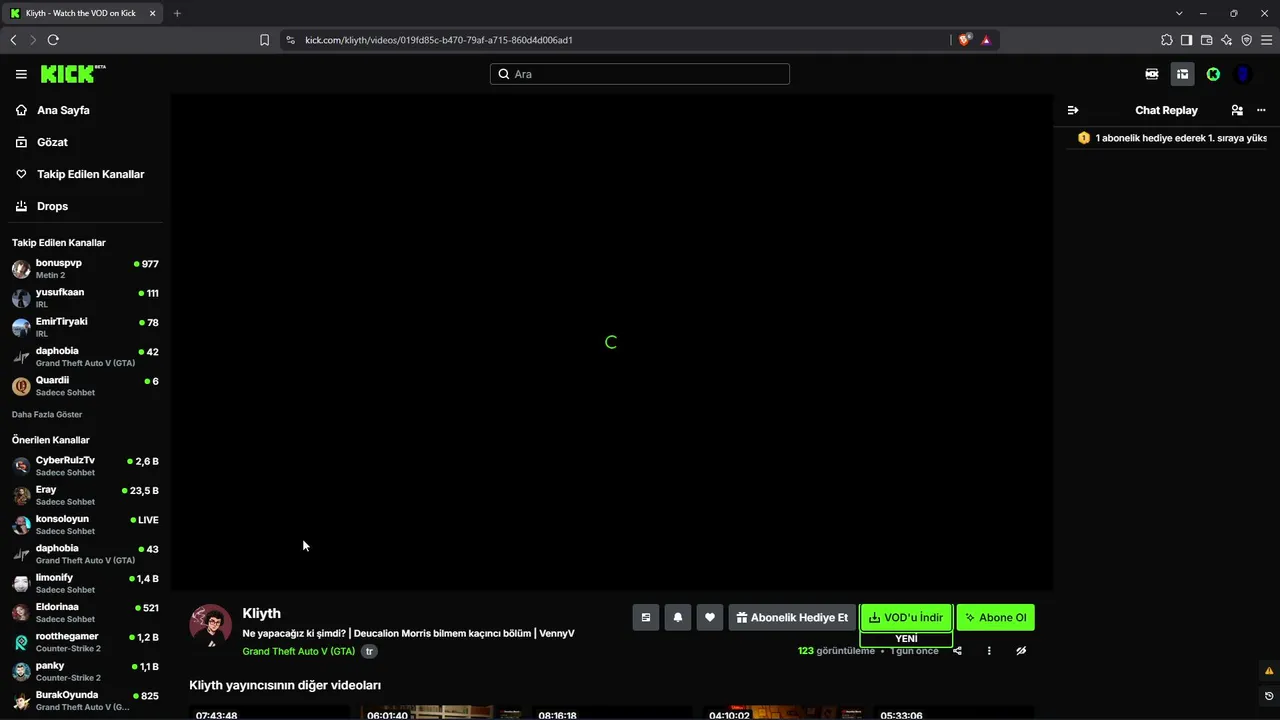This screenshot has width=1280, height=720.
Task: Open konsoloyun live channel
Action: coord(85,525)
